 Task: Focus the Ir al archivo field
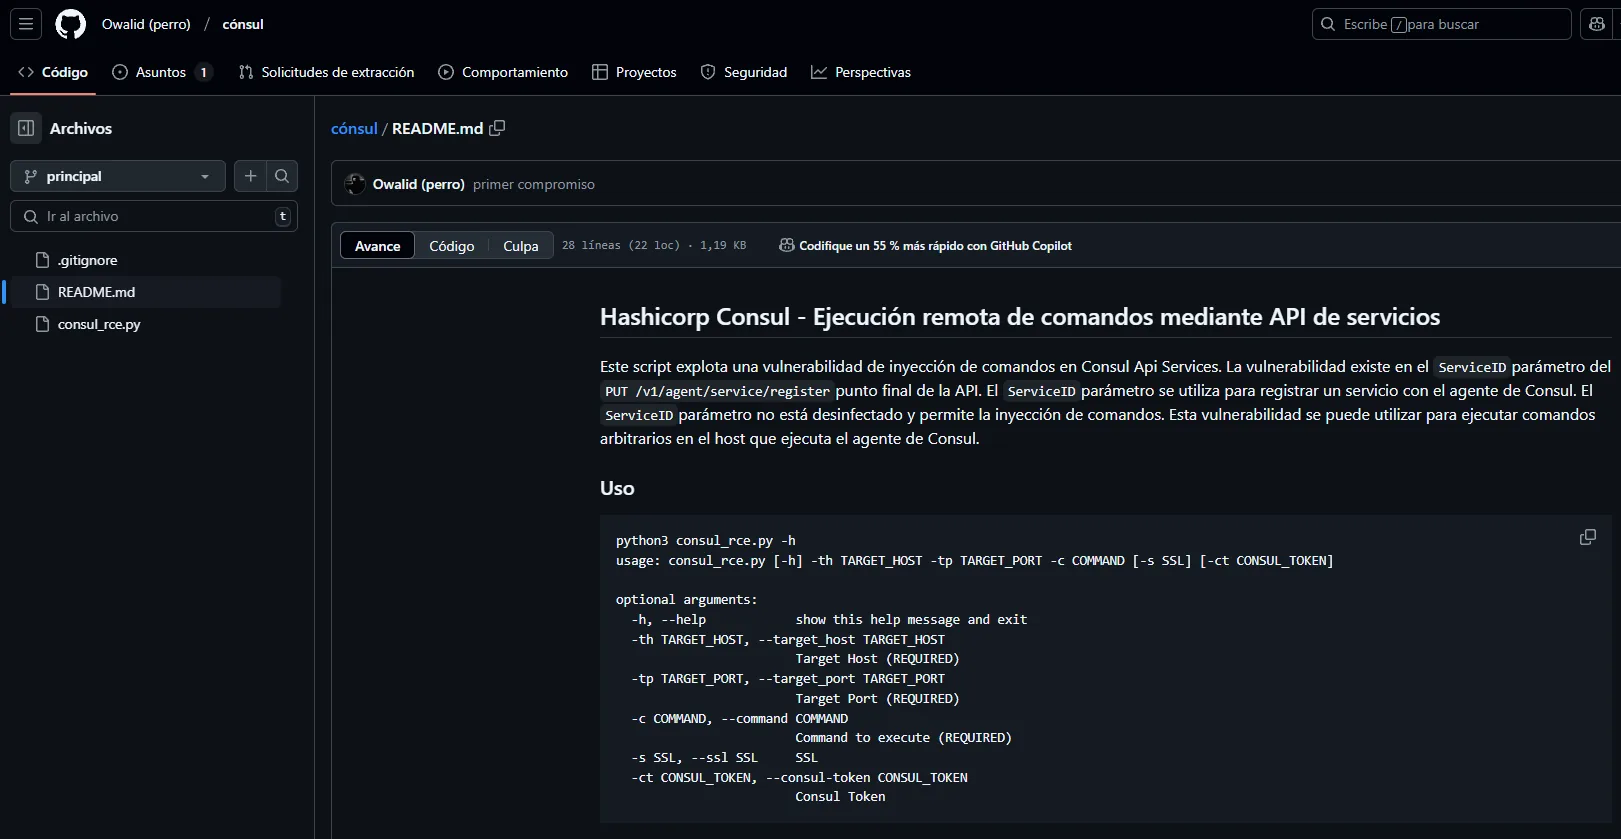[154, 216]
